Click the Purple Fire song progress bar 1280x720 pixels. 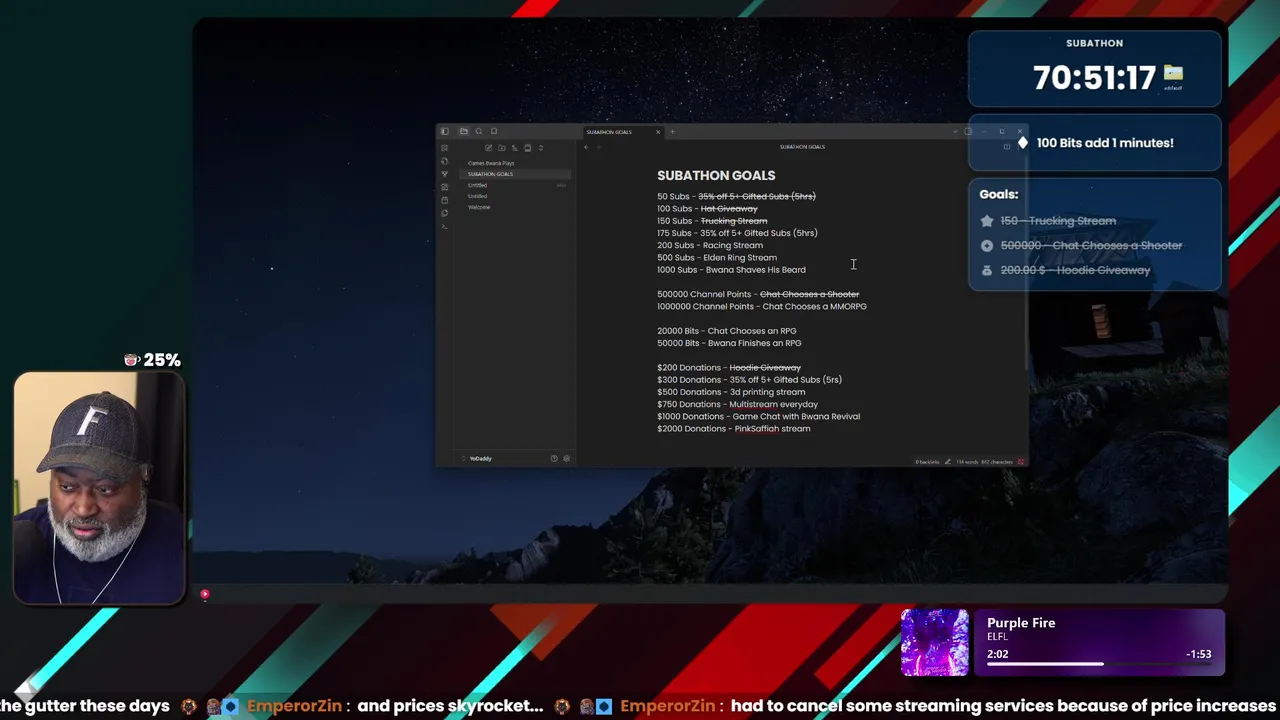click(x=1099, y=664)
